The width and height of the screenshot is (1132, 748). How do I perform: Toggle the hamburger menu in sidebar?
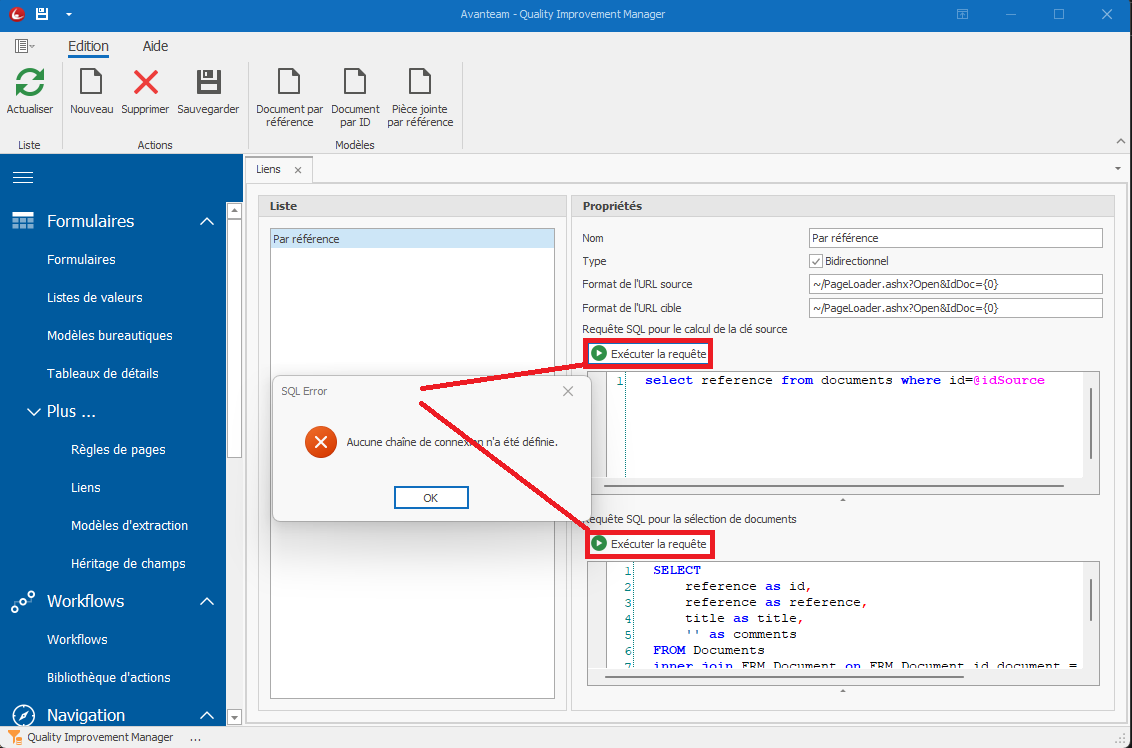[x=23, y=178]
